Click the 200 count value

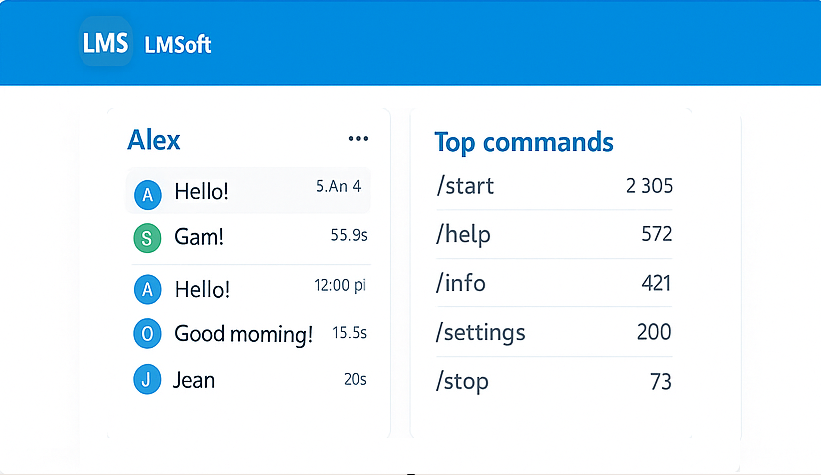654,332
